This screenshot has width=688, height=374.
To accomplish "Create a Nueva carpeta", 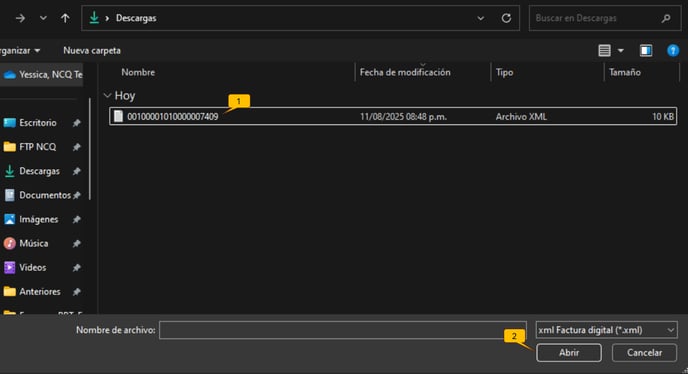I will click(92, 50).
